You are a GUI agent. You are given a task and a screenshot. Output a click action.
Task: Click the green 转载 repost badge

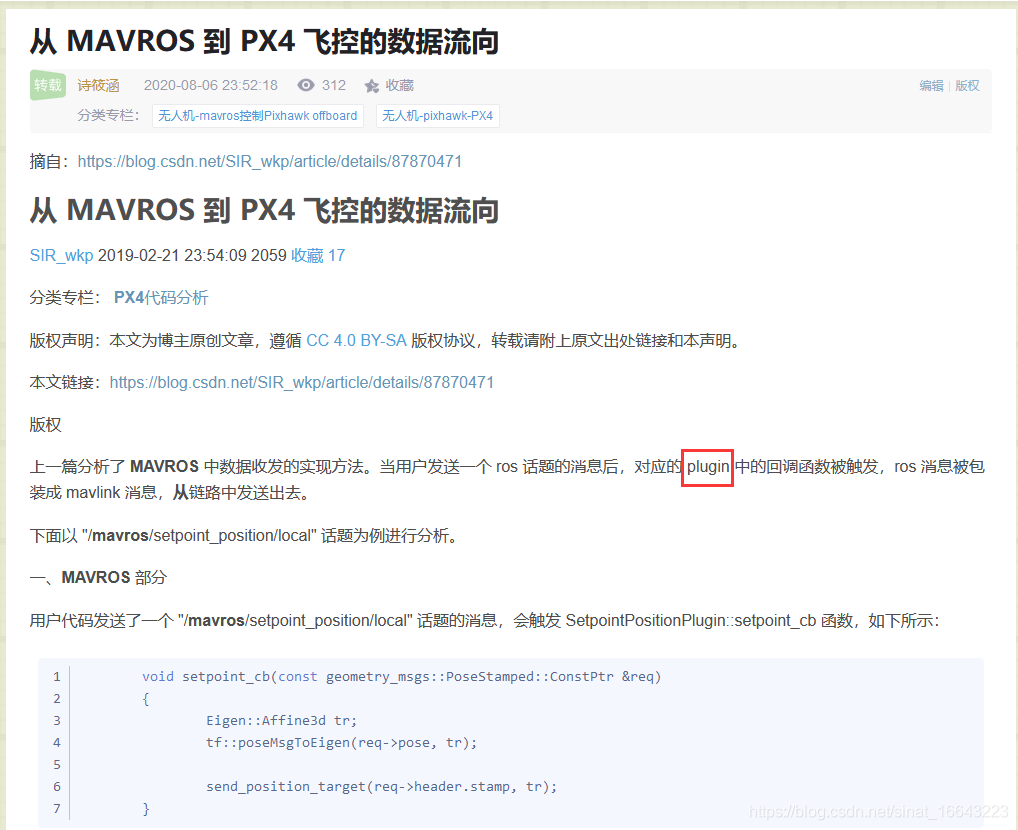tap(47, 85)
